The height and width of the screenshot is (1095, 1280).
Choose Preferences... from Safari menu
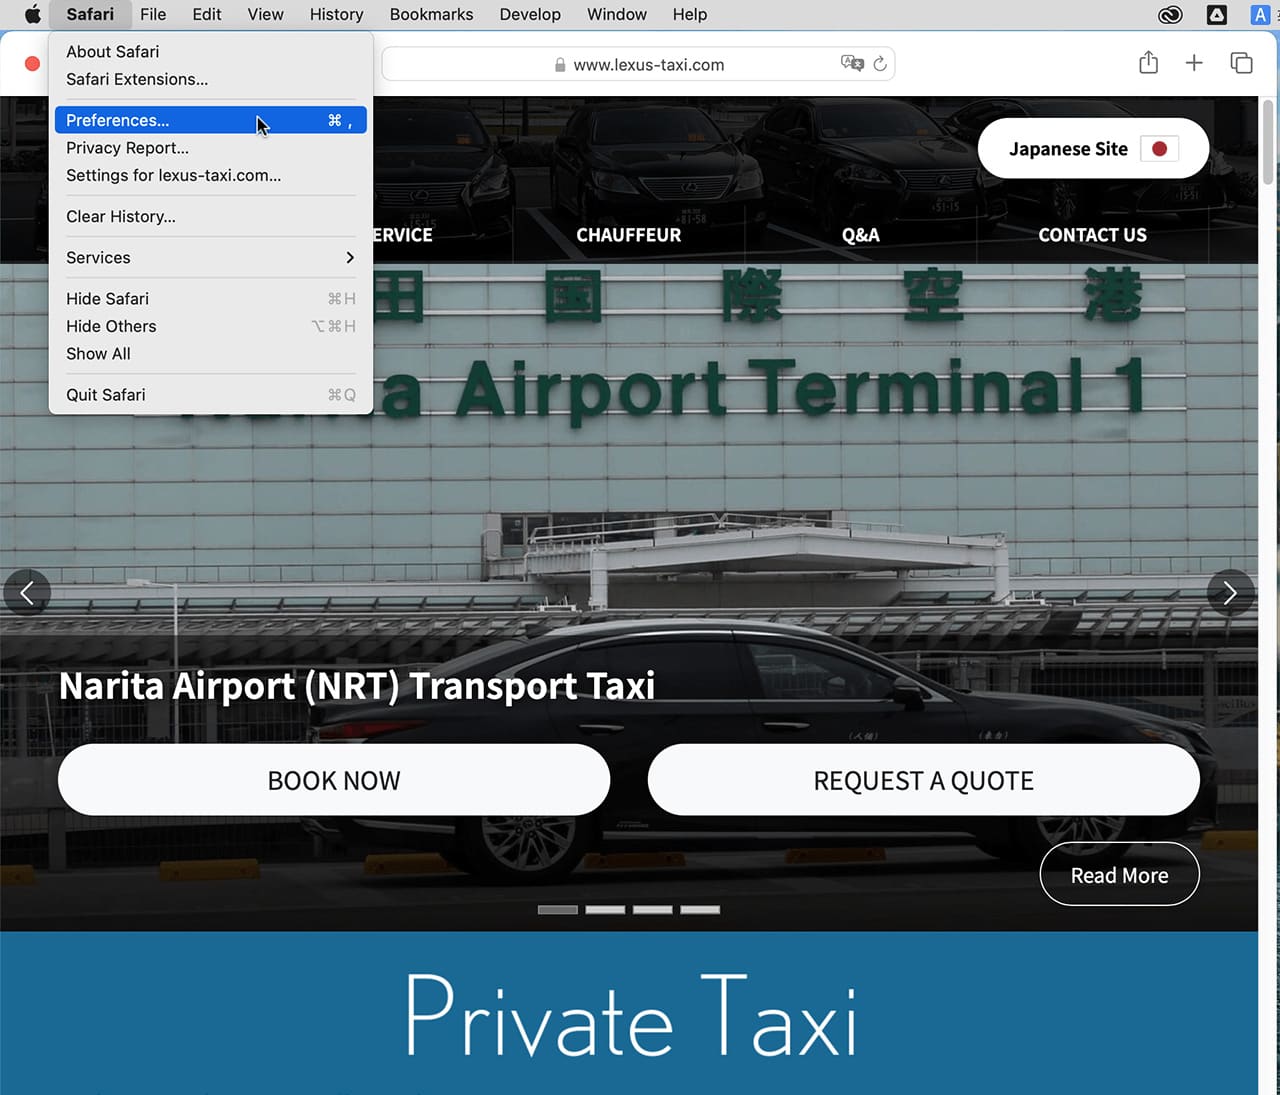pyautogui.click(x=211, y=120)
